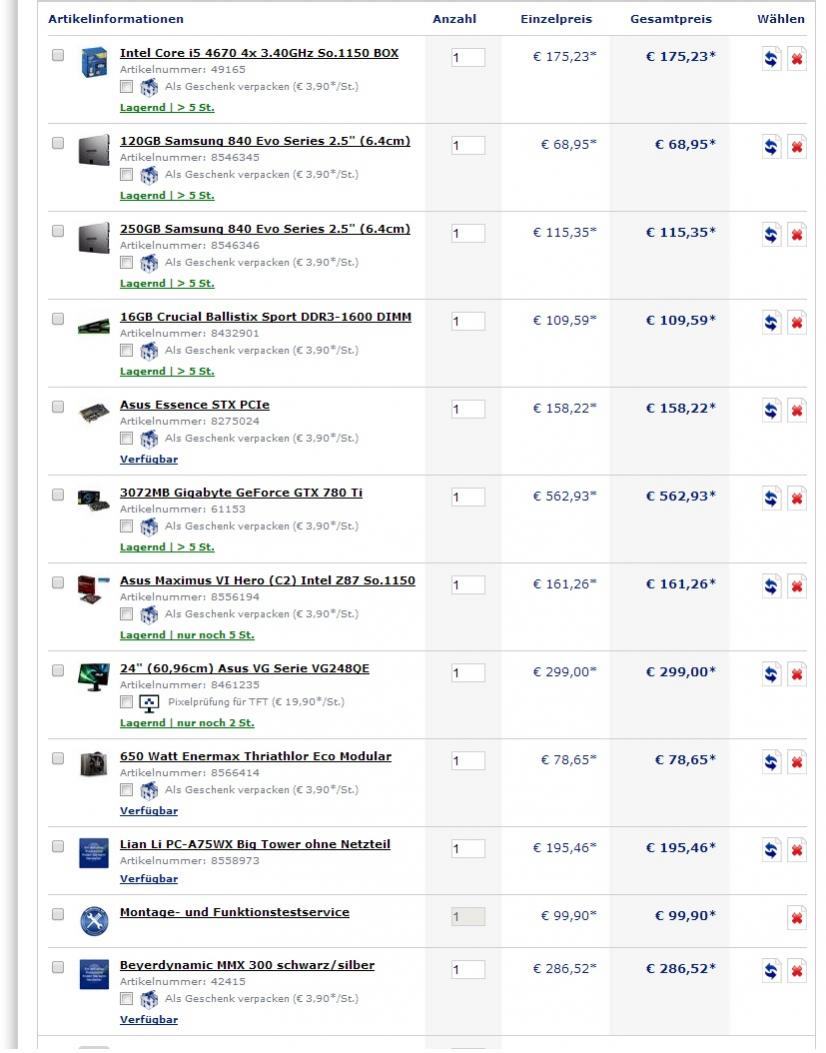The width and height of the screenshot is (826, 1053).
Task: Click the Intel Core i5 product thumbnail
Action: pos(94,63)
